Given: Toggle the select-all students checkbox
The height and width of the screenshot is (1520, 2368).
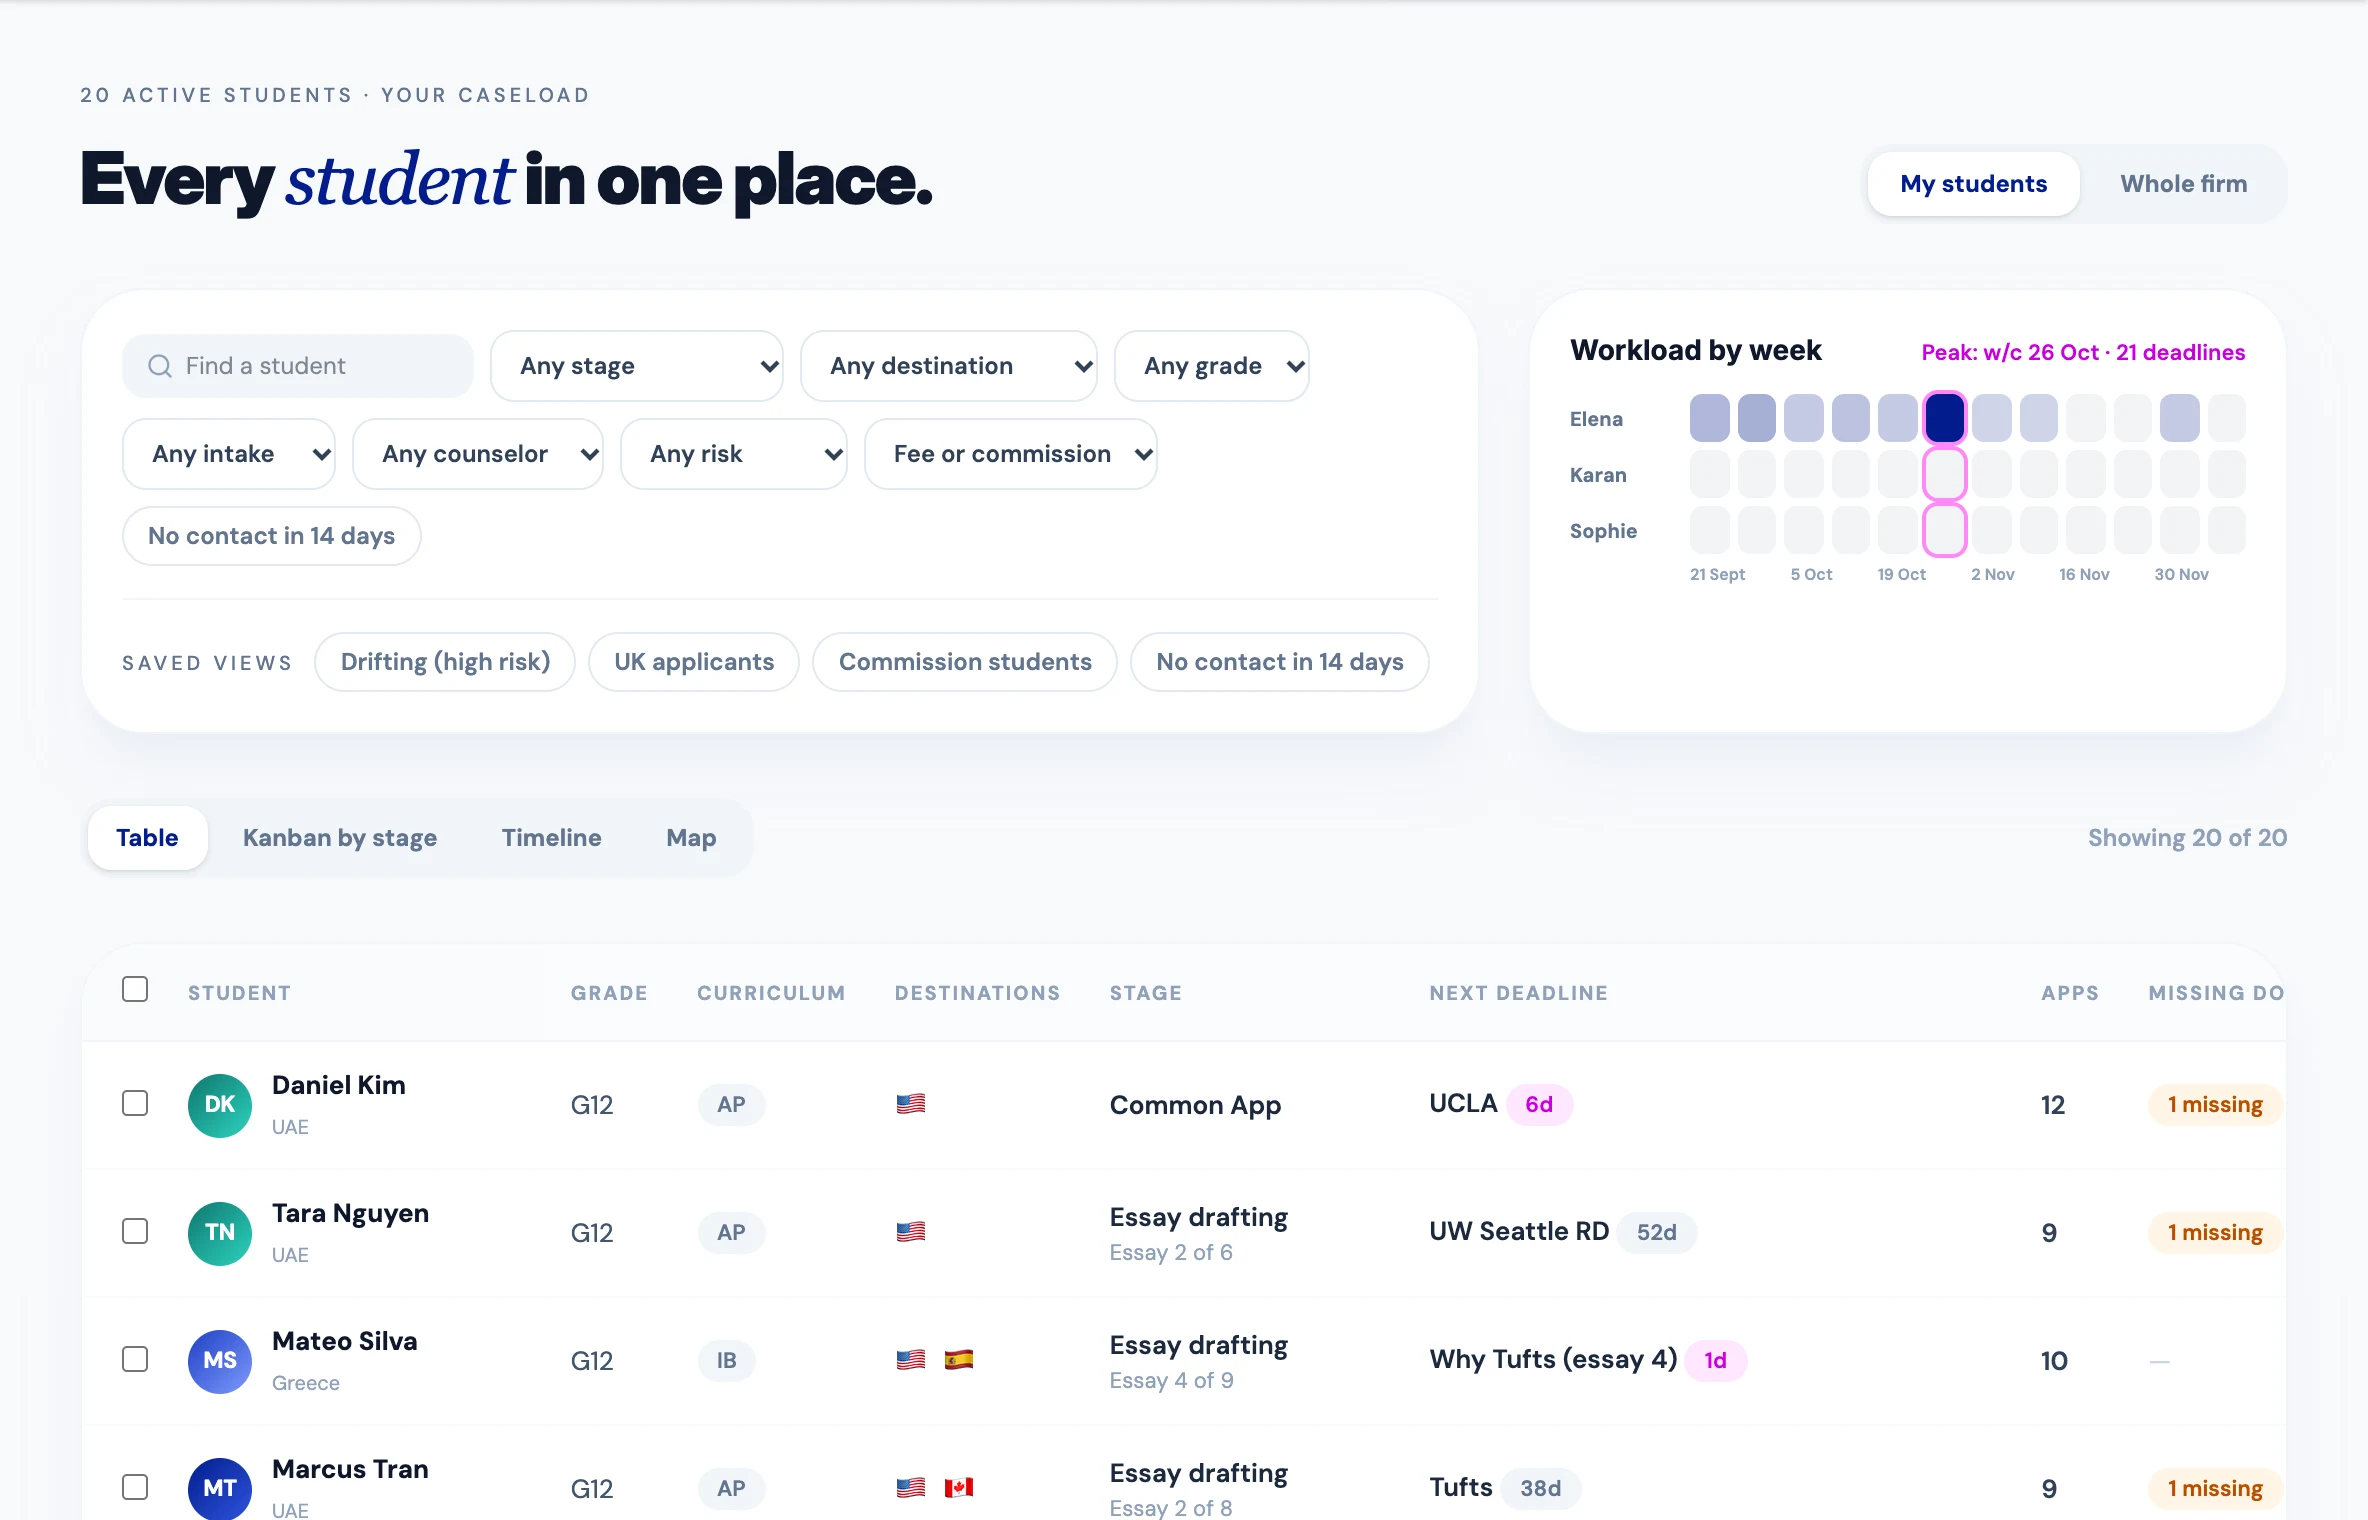Looking at the screenshot, I should 135,989.
